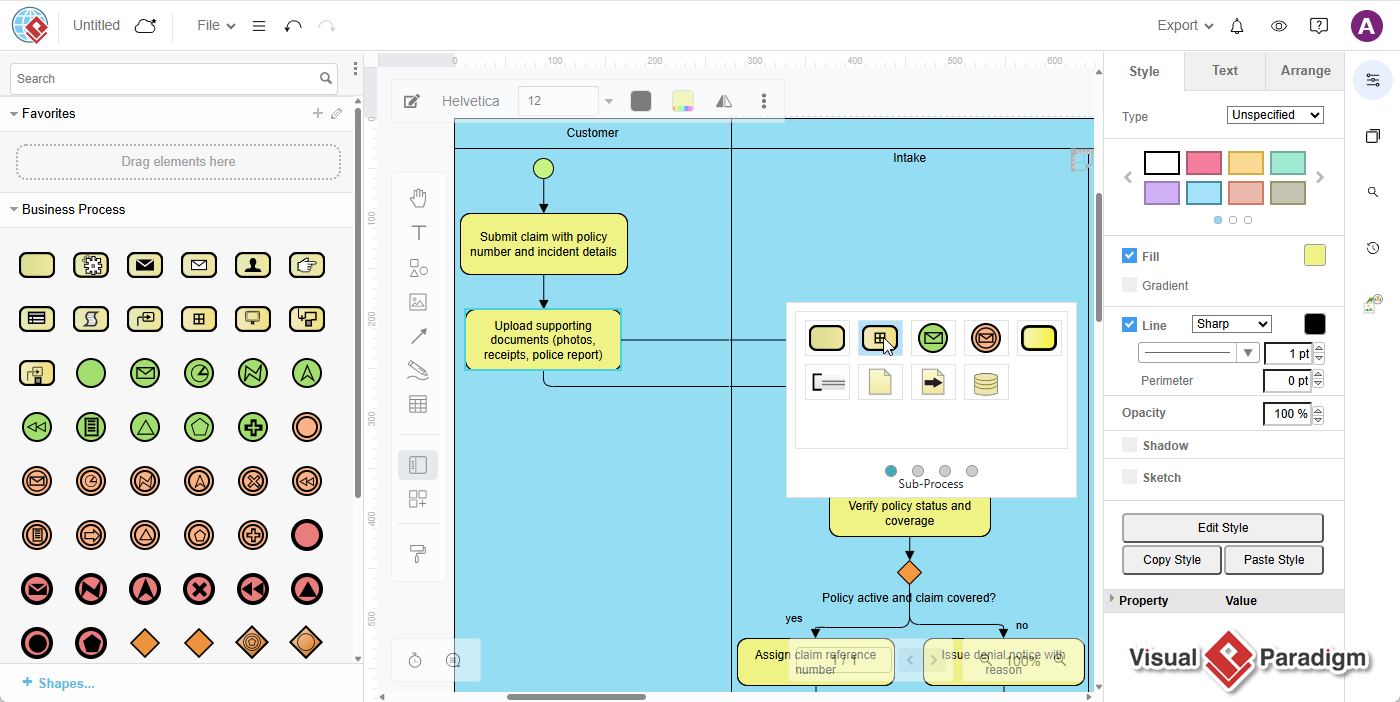Open the Sharp line style dropdown
1400x702 pixels.
pyautogui.click(x=1231, y=324)
